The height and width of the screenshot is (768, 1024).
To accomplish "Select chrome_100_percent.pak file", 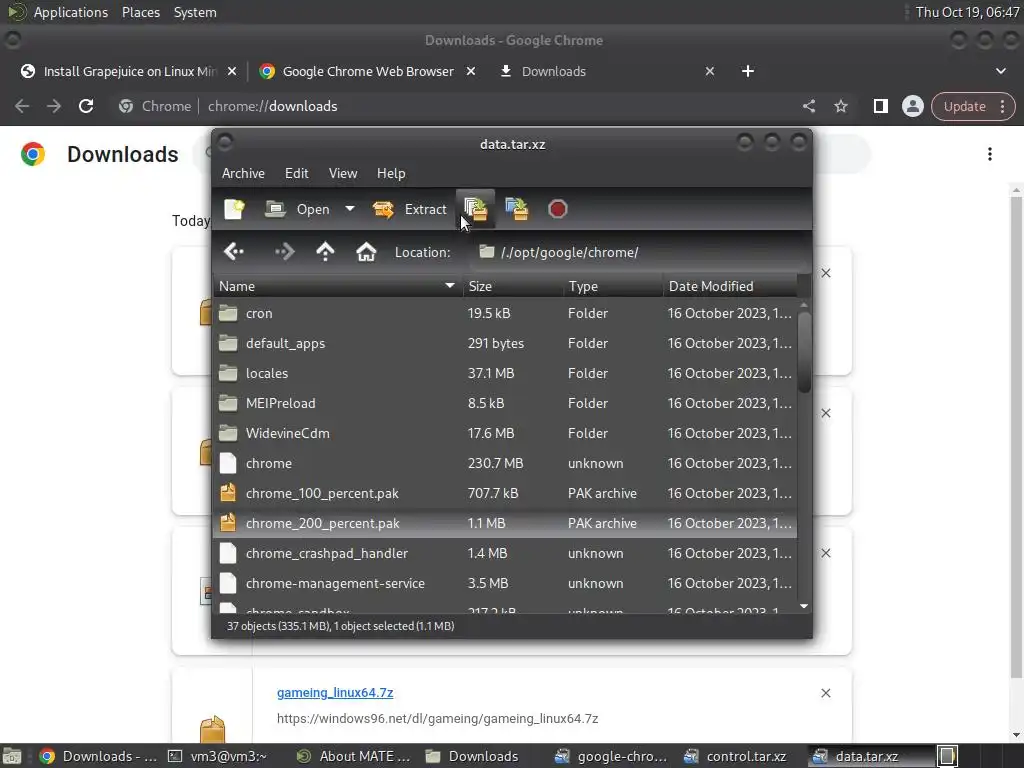I will tap(505, 494).
